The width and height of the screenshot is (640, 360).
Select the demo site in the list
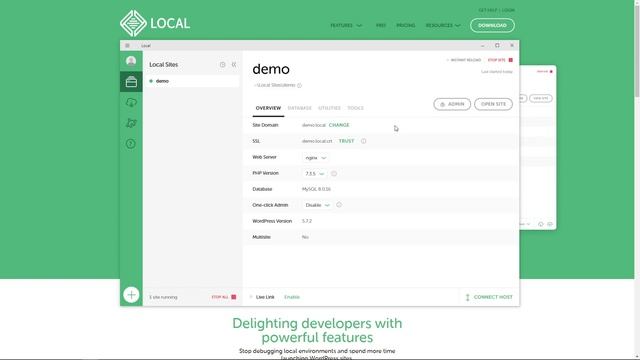pos(192,81)
